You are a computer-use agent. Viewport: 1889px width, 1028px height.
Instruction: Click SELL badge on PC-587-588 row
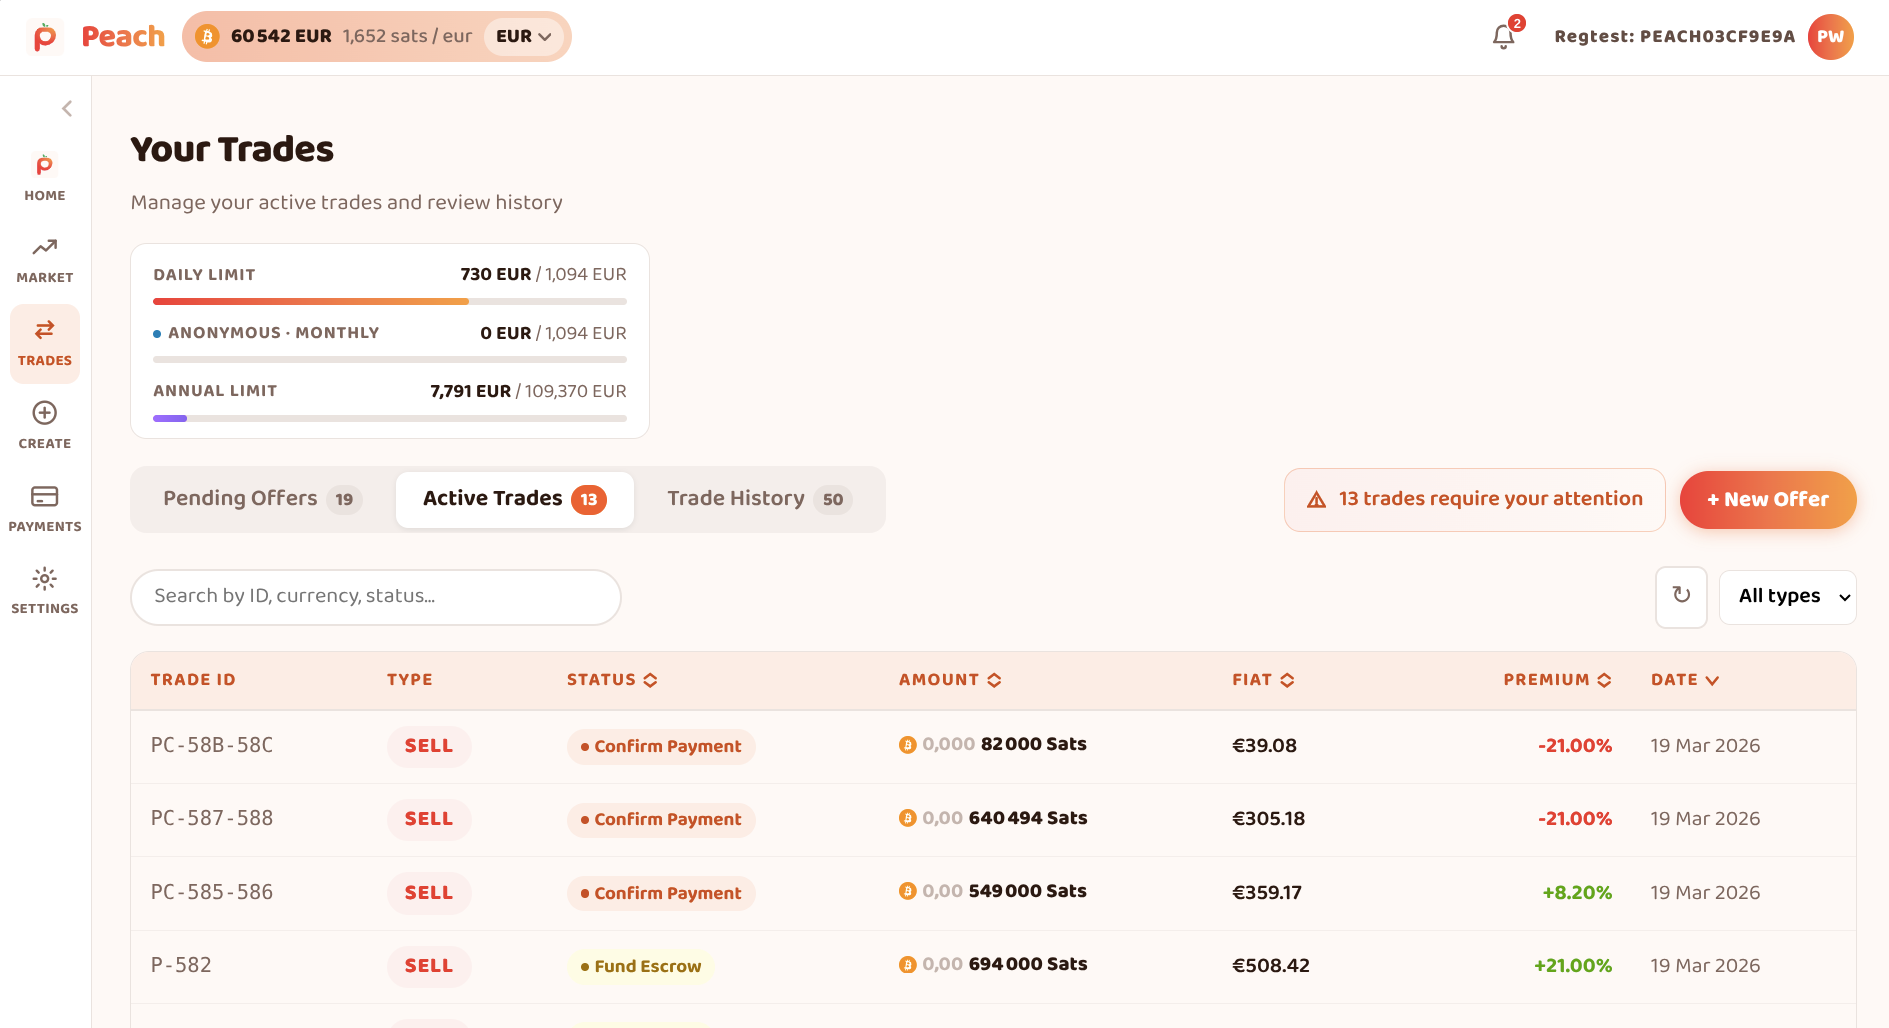pos(429,820)
